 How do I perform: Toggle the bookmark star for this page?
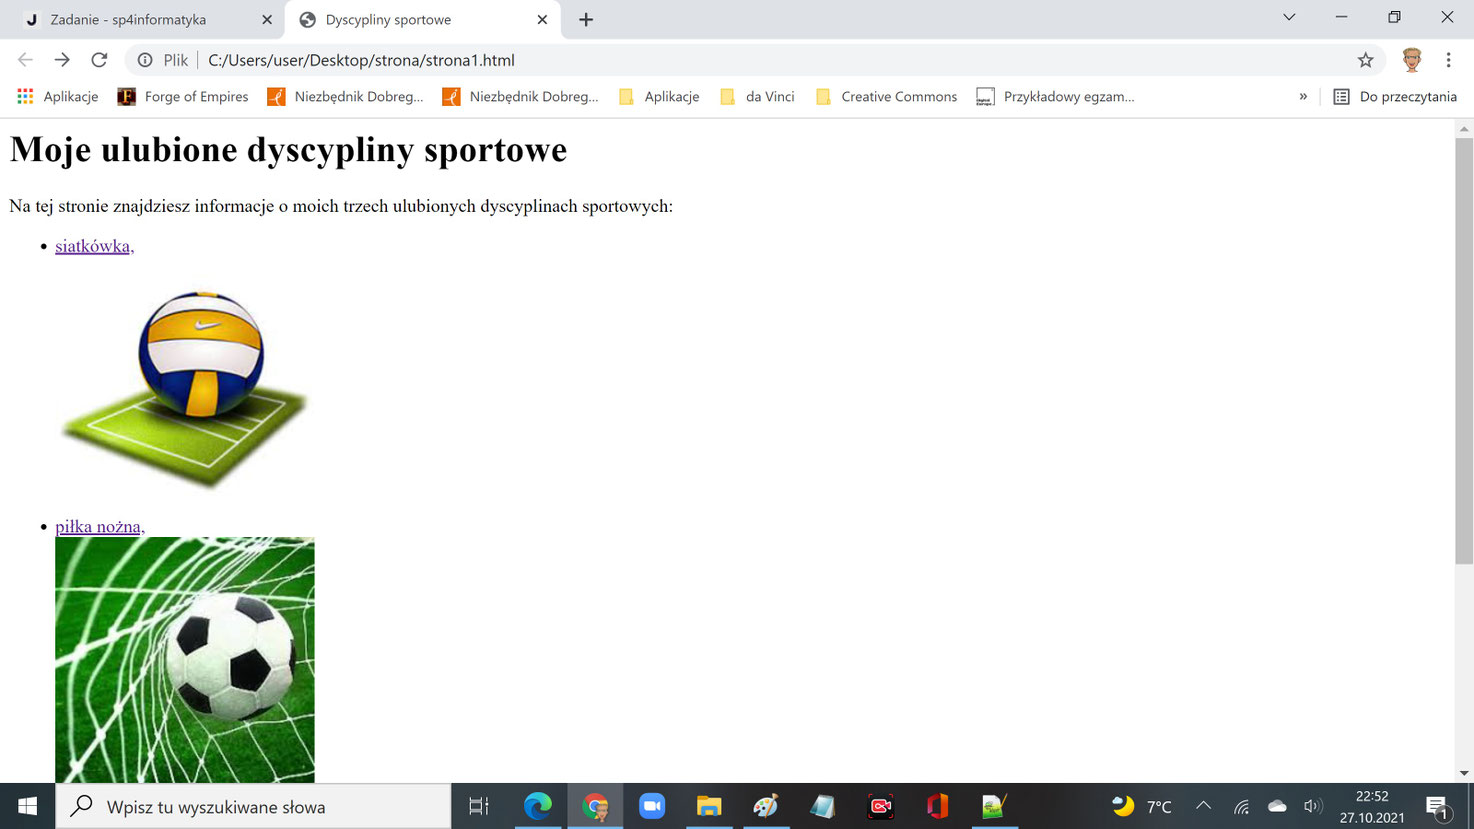(1365, 60)
